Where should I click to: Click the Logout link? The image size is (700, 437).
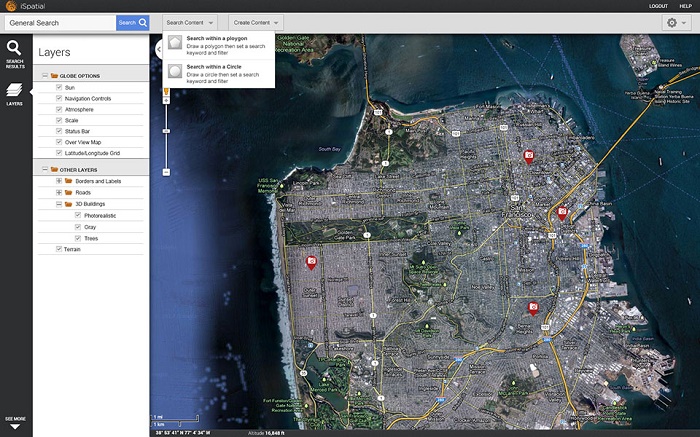(x=658, y=6)
